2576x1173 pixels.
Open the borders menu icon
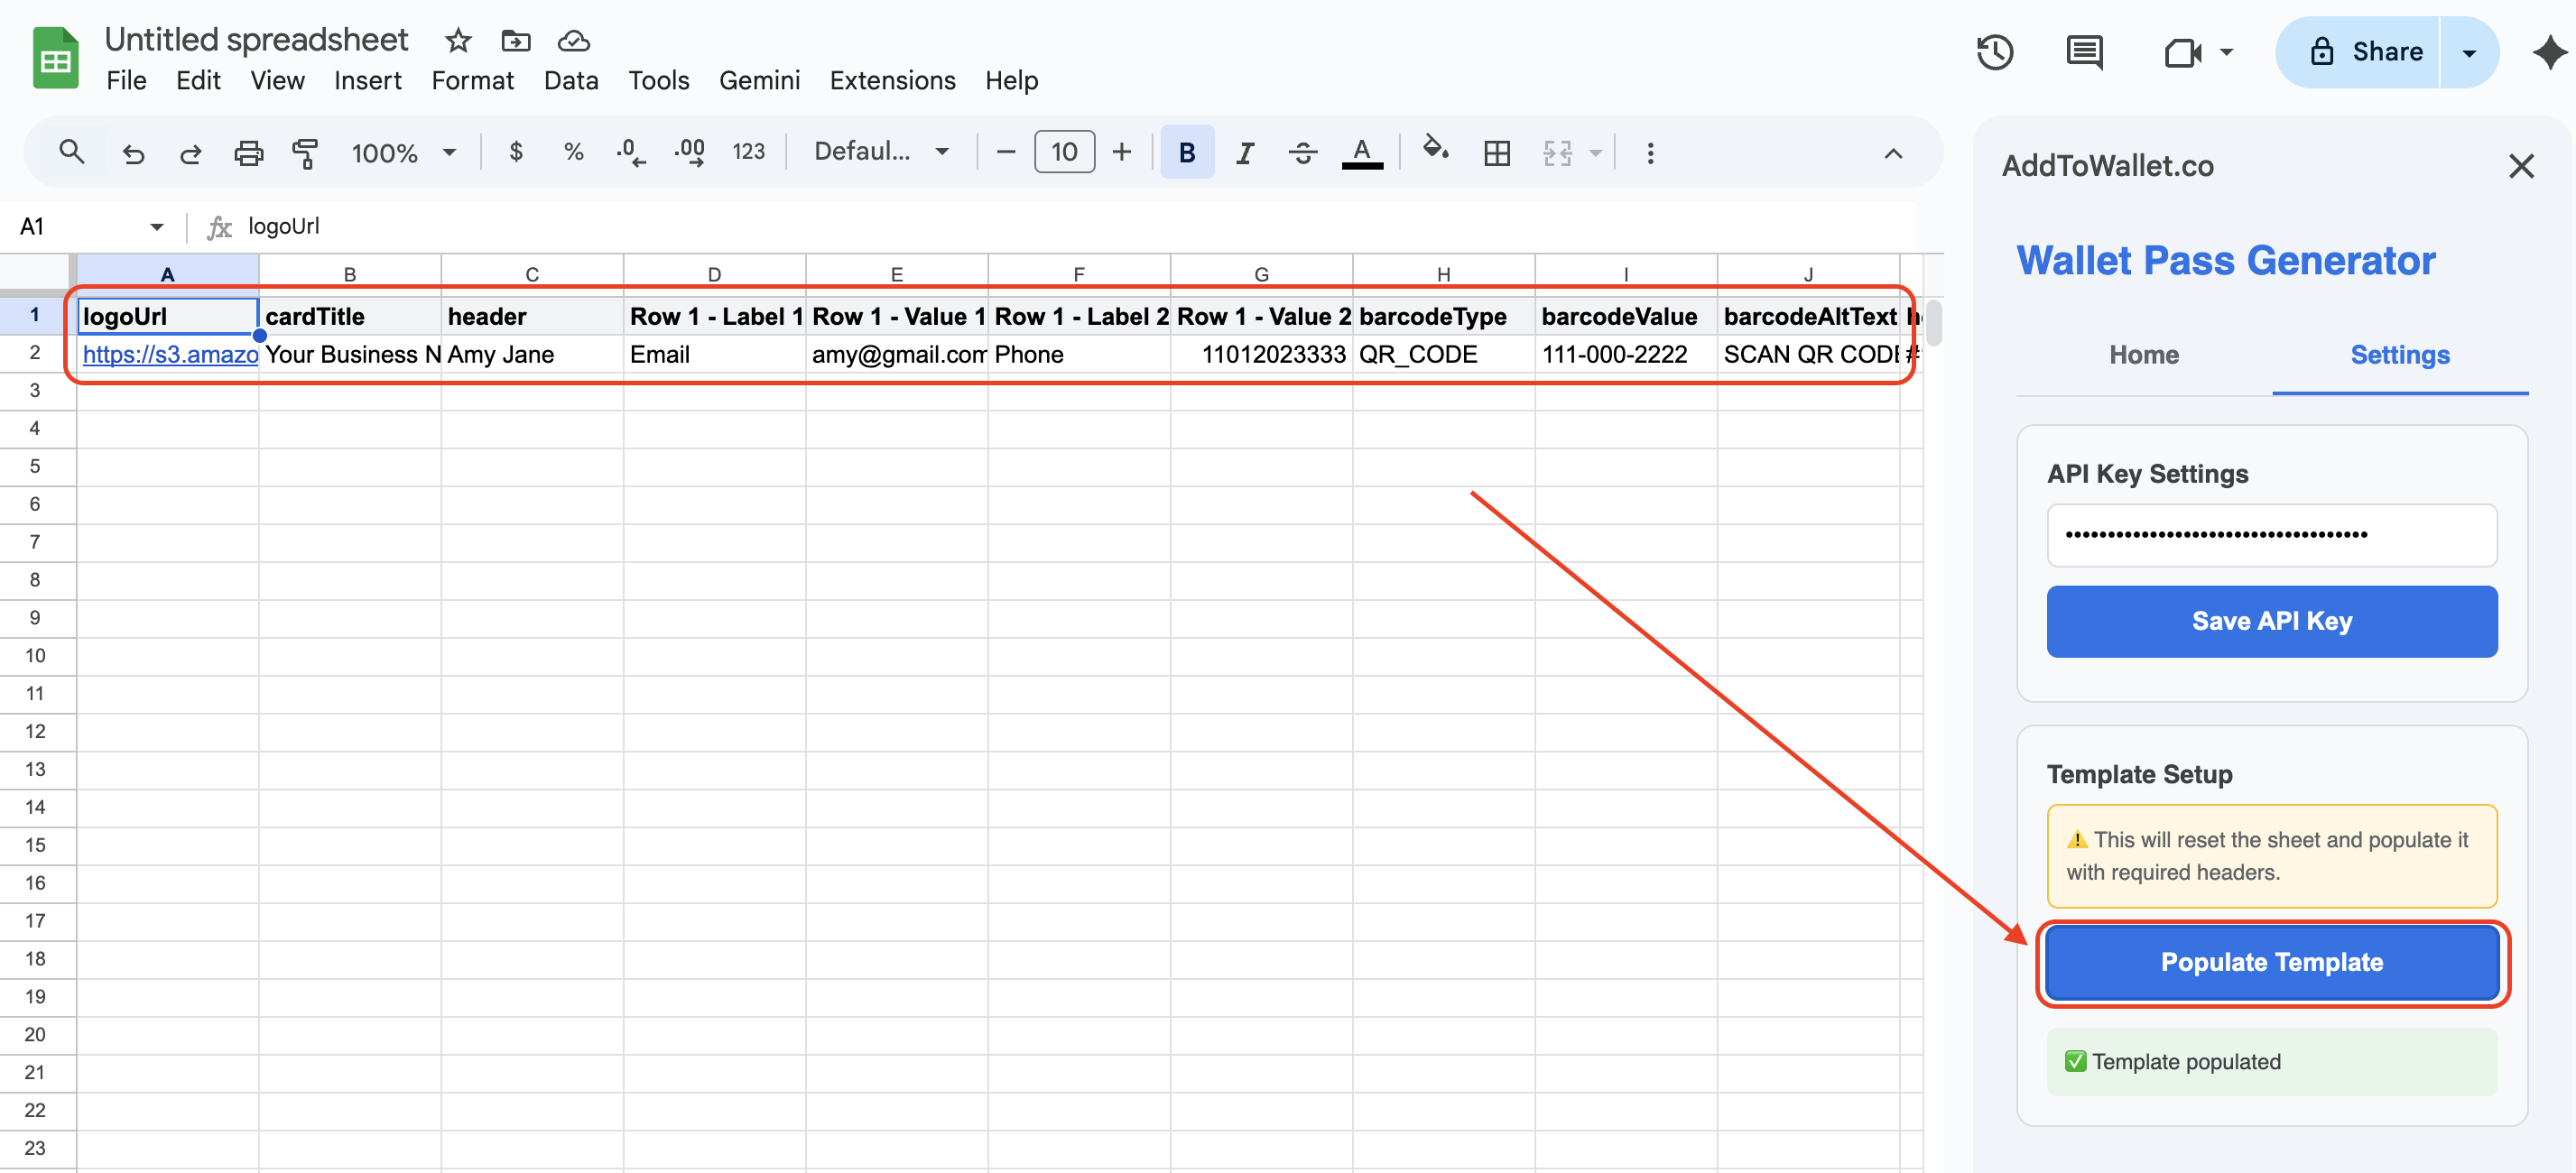click(1496, 152)
